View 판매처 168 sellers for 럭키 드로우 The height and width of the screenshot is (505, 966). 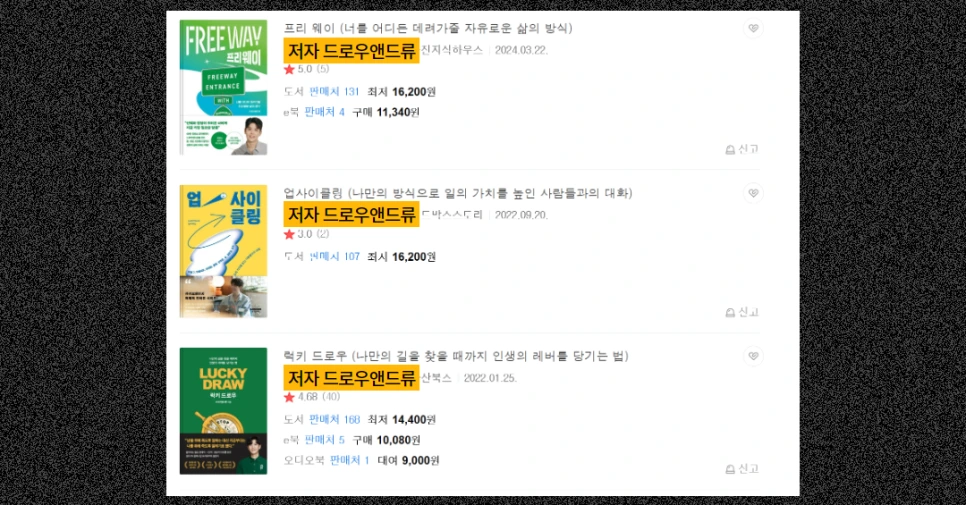point(335,419)
